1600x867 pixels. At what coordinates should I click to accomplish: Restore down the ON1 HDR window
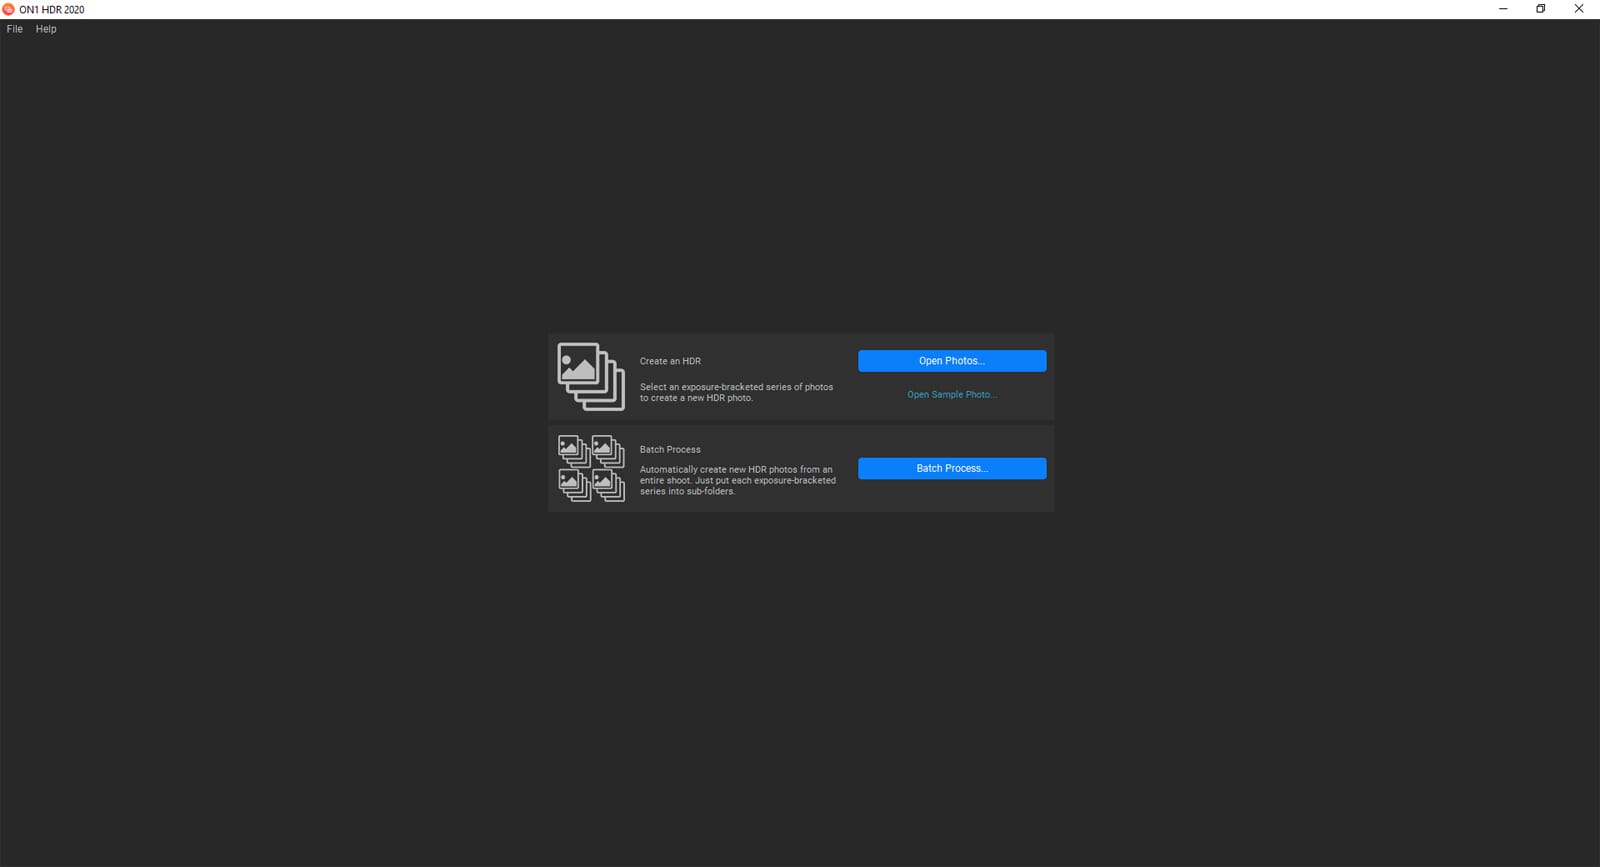point(1541,9)
